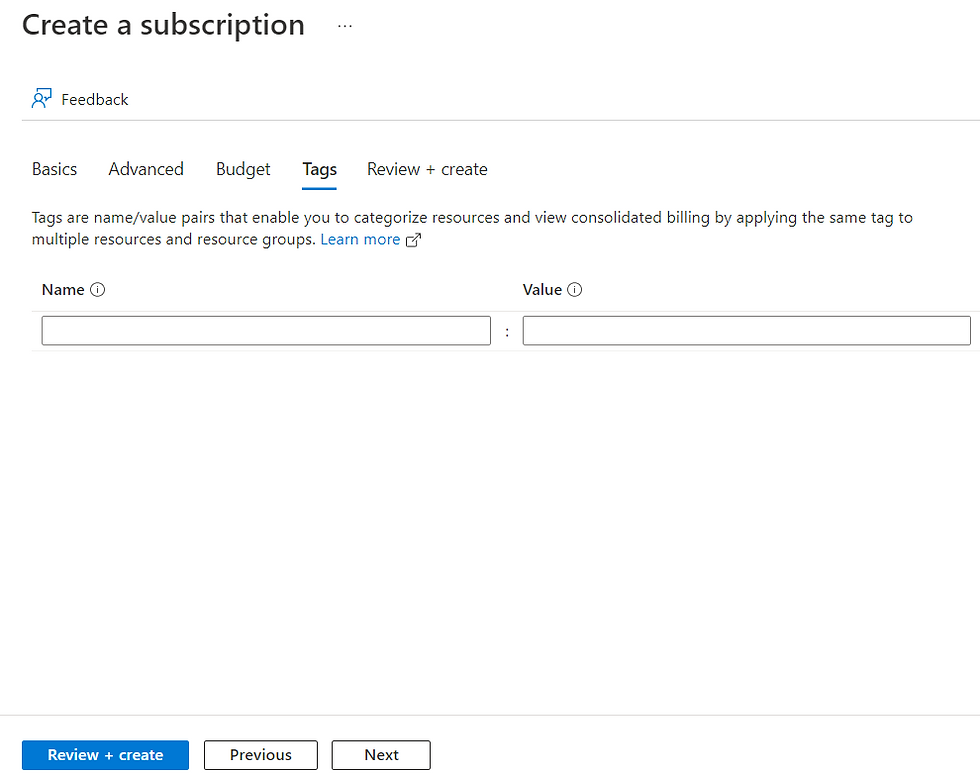Focus the tag Name input field
Viewport: 980px width, 775px height.
(266, 331)
